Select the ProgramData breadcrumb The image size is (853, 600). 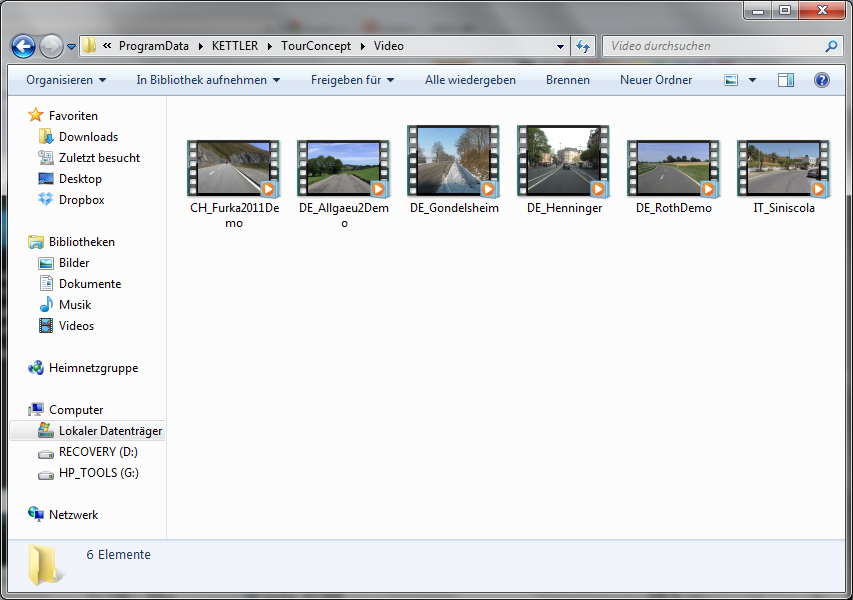tap(153, 46)
